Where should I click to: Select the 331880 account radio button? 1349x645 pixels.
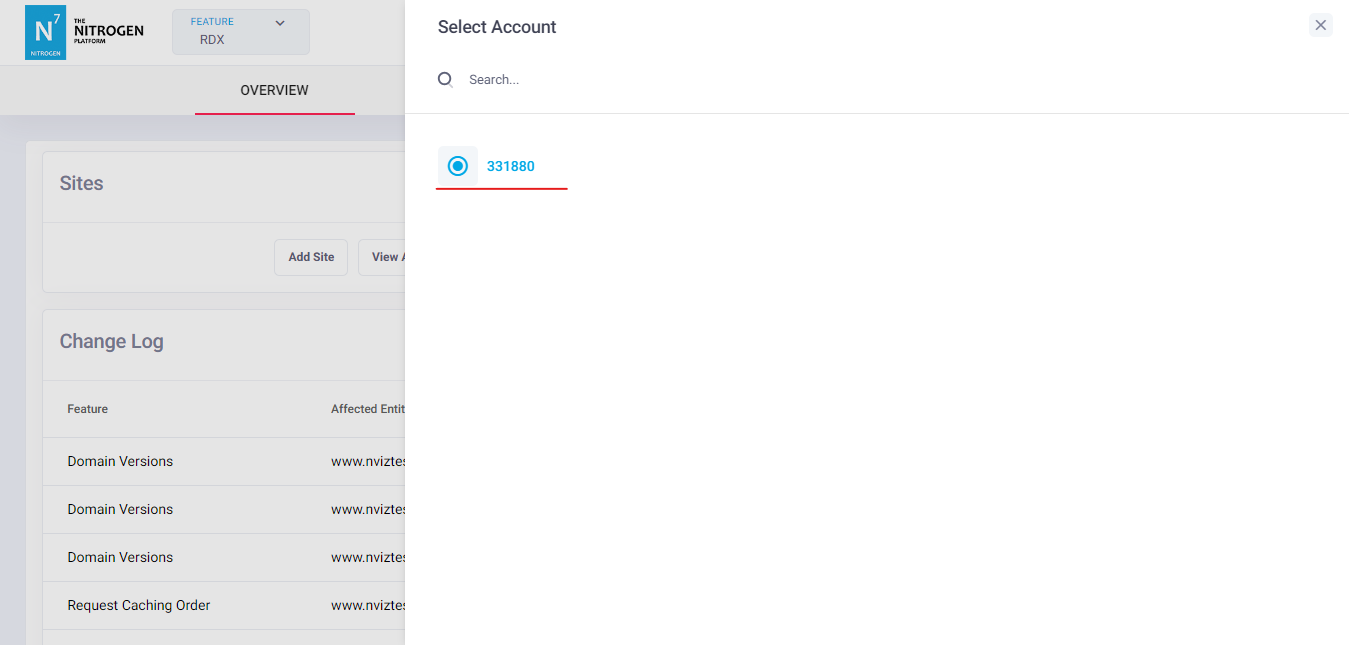click(x=458, y=166)
